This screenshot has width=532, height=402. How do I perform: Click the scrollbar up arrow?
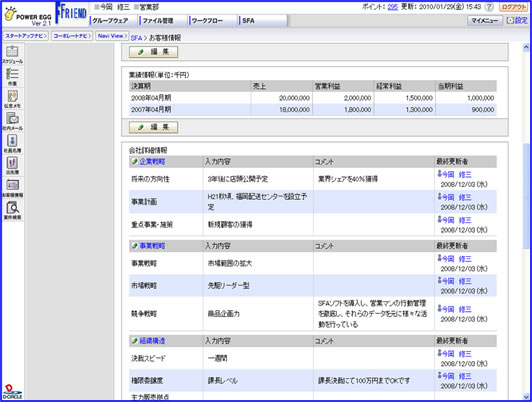(x=526, y=47)
